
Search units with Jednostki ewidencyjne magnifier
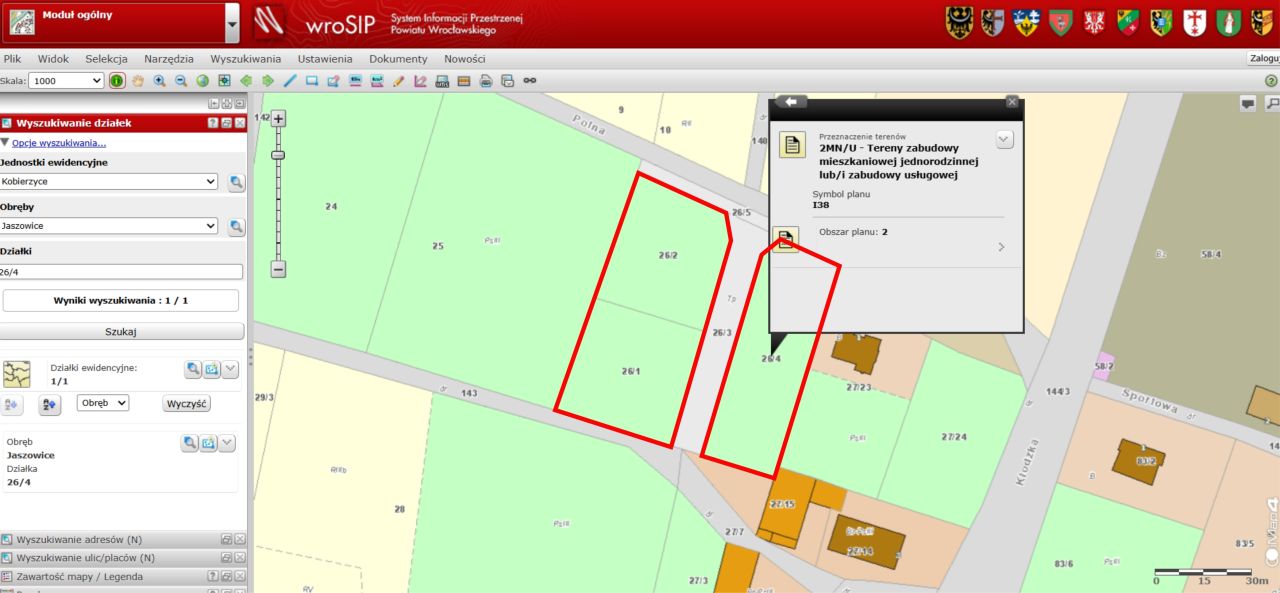point(236,182)
